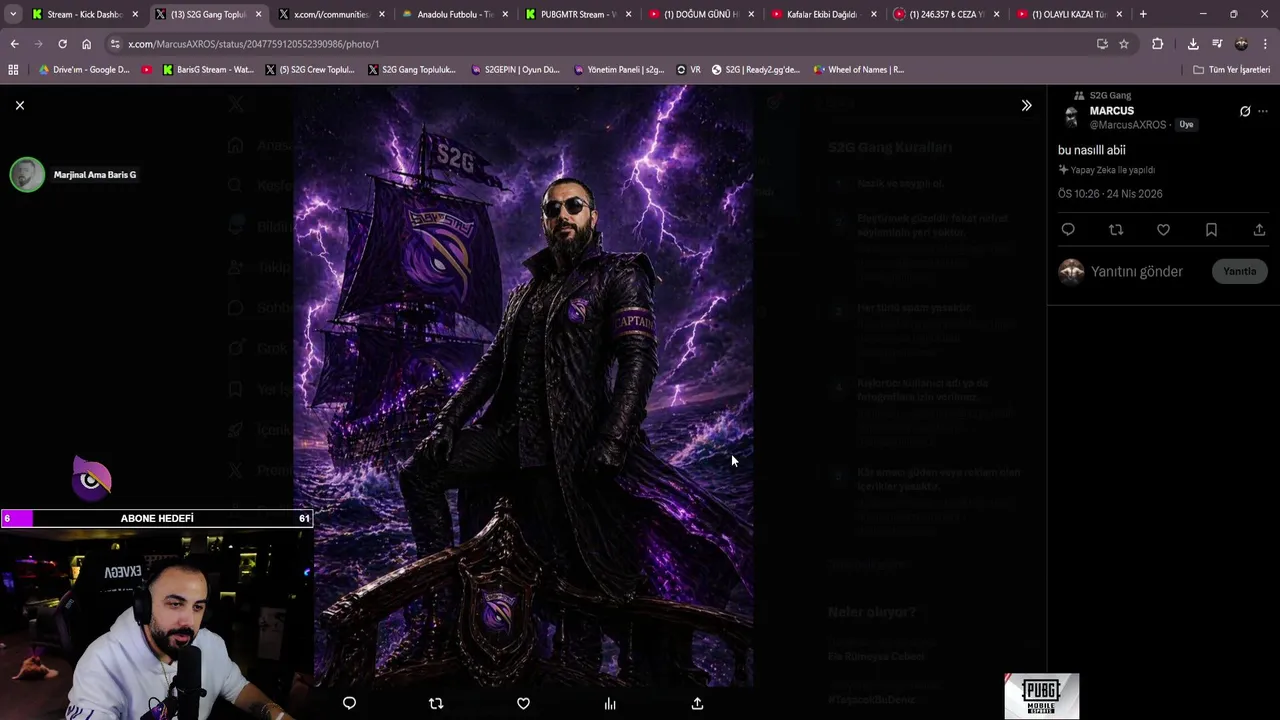Open the browser extensions puzzle icon
Screen dimensions: 1280x720
[1157, 44]
